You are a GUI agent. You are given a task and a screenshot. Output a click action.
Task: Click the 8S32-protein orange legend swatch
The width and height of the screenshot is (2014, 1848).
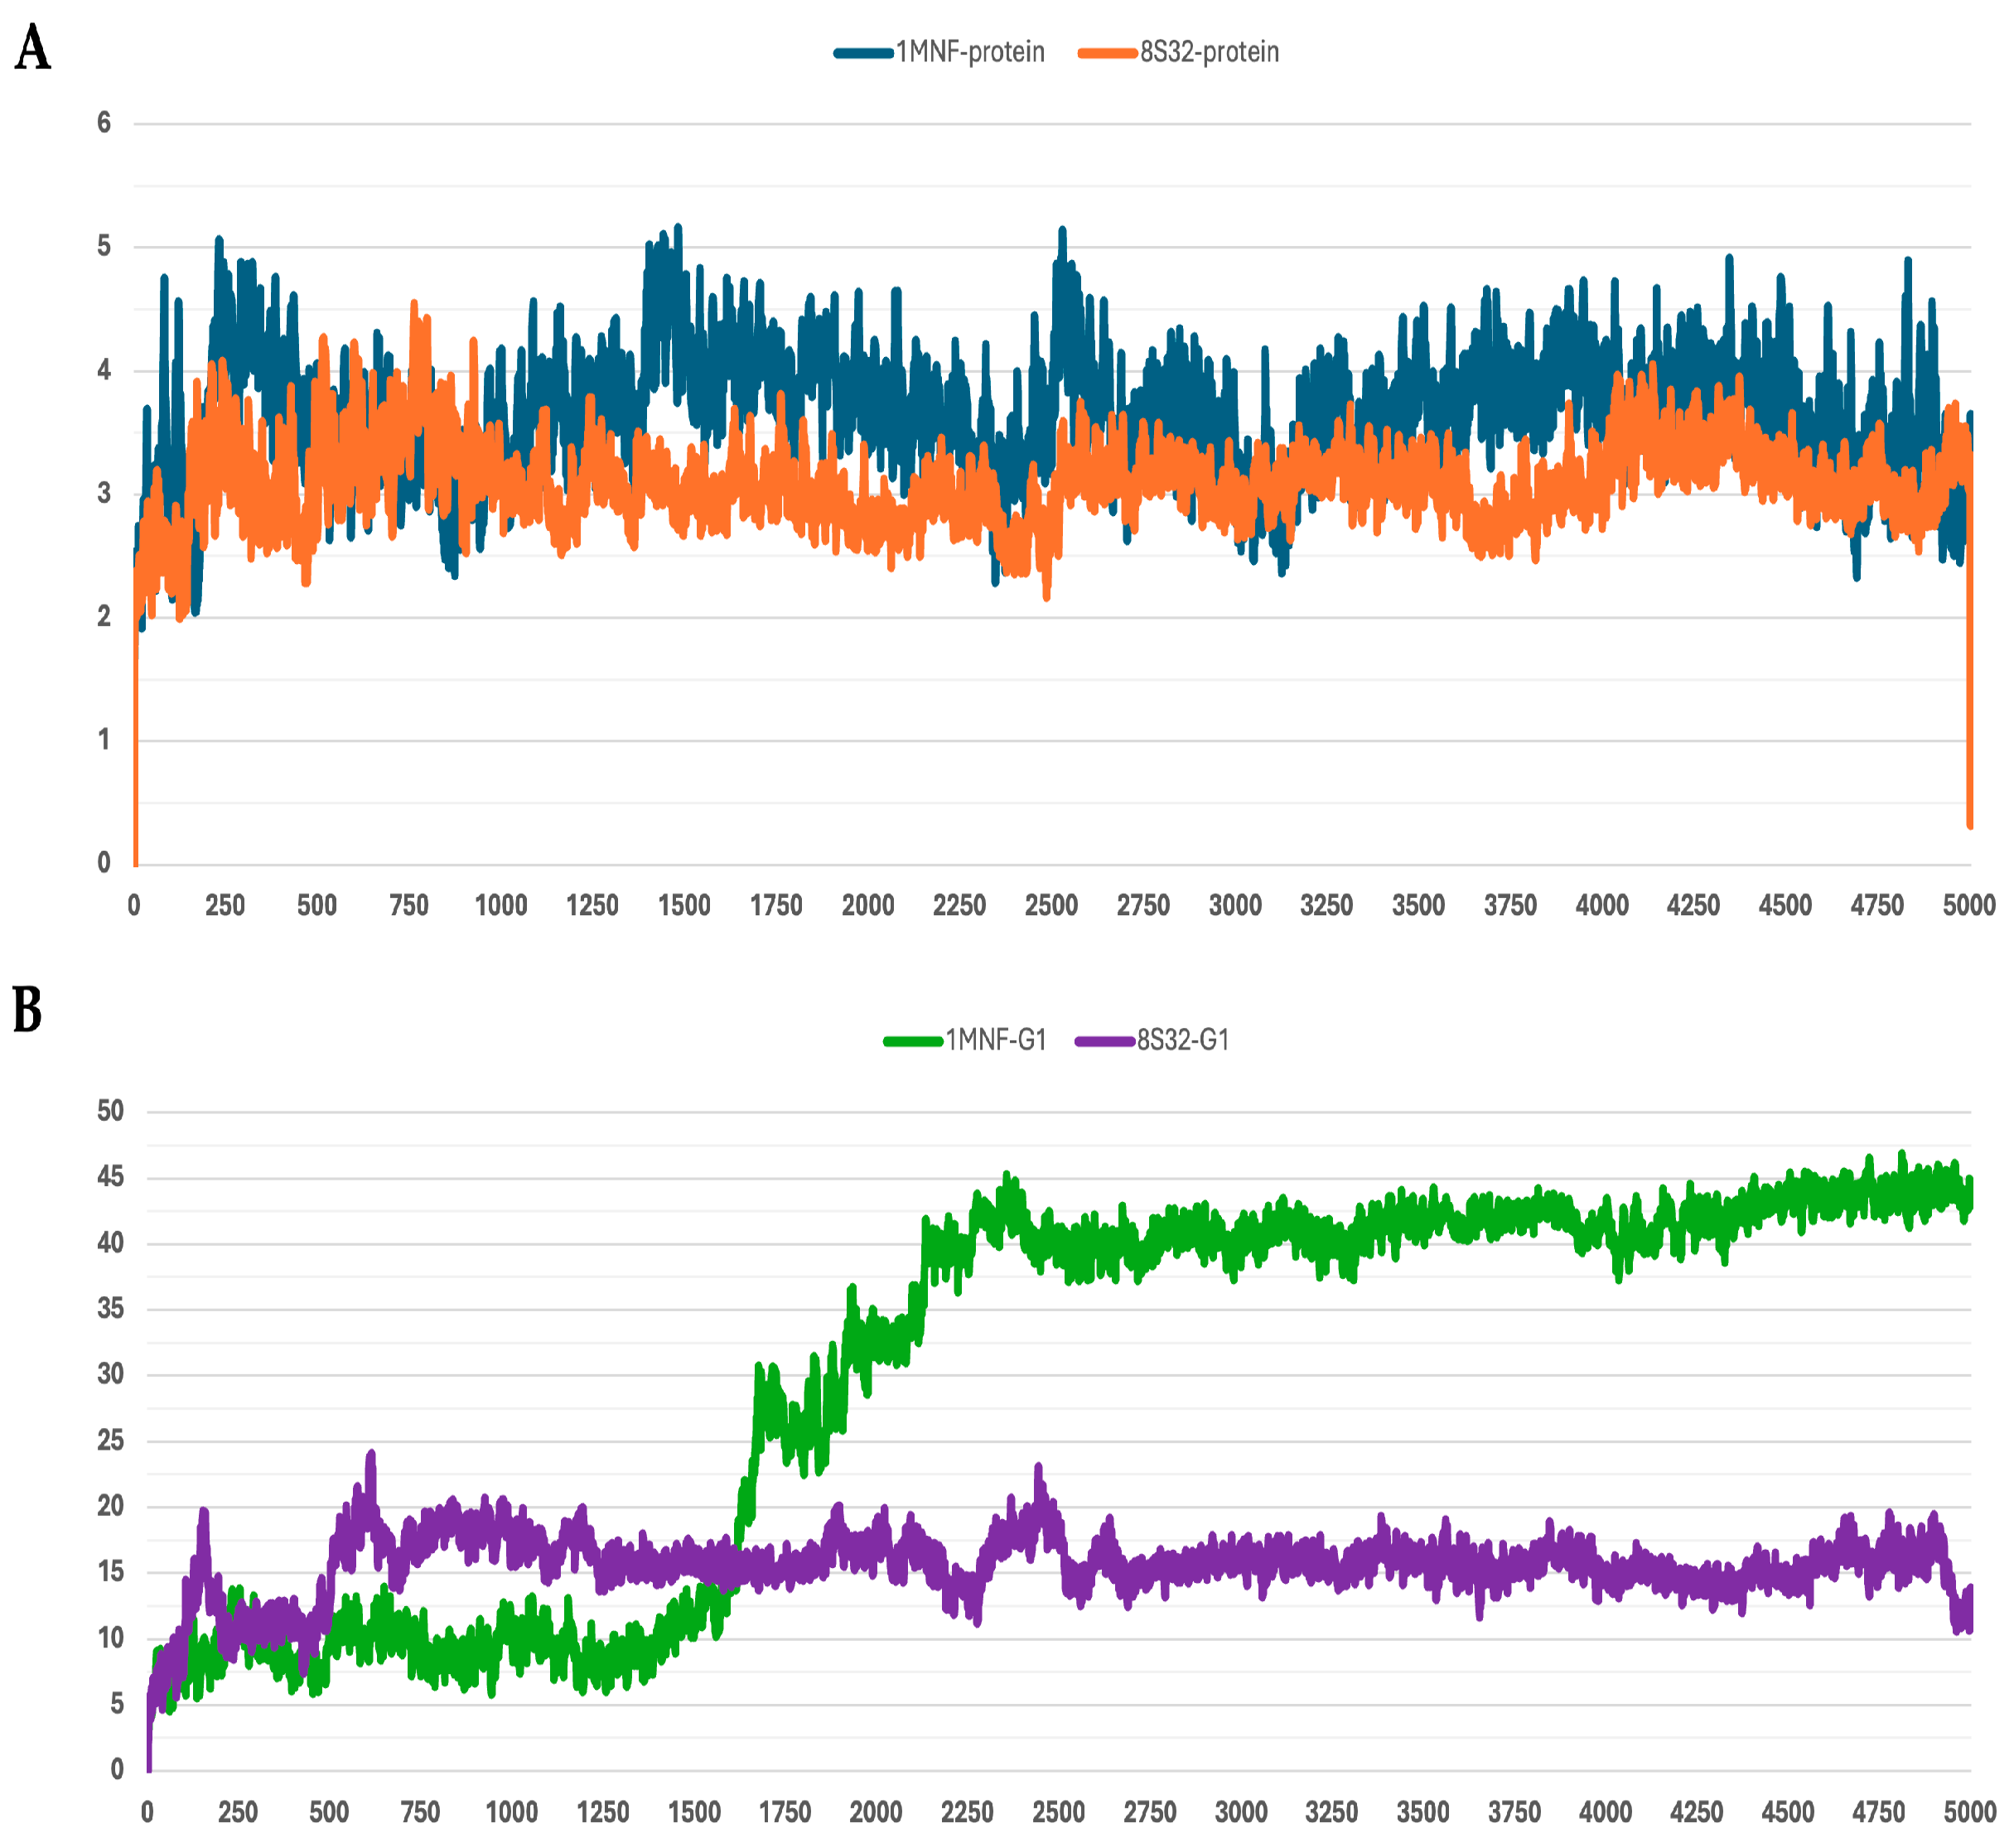pos(1108,53)
